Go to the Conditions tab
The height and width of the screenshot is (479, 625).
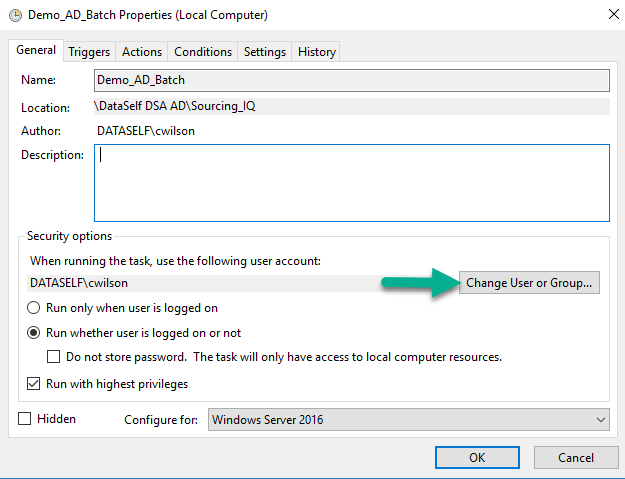tap(203, 52)
